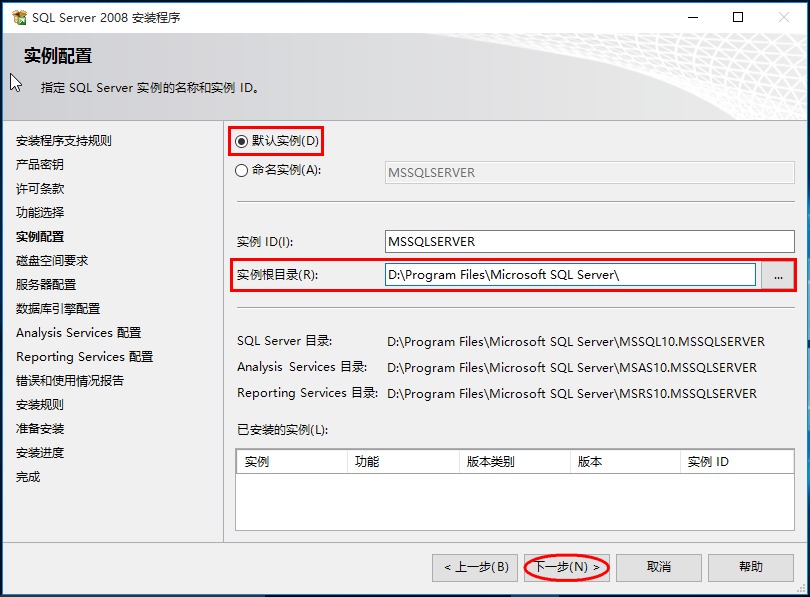Minimize the setup window
The width and height of the screenshot is (810, 597).
click(x=693, y=17)
